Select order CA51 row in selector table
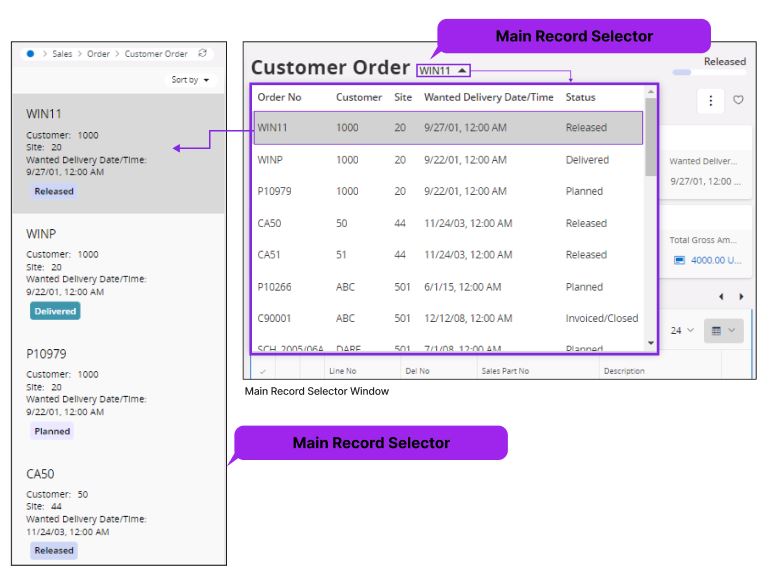Image resolution: width=774 pixels, height=576 pixels. pyautogui.click(x=450, y=255)
